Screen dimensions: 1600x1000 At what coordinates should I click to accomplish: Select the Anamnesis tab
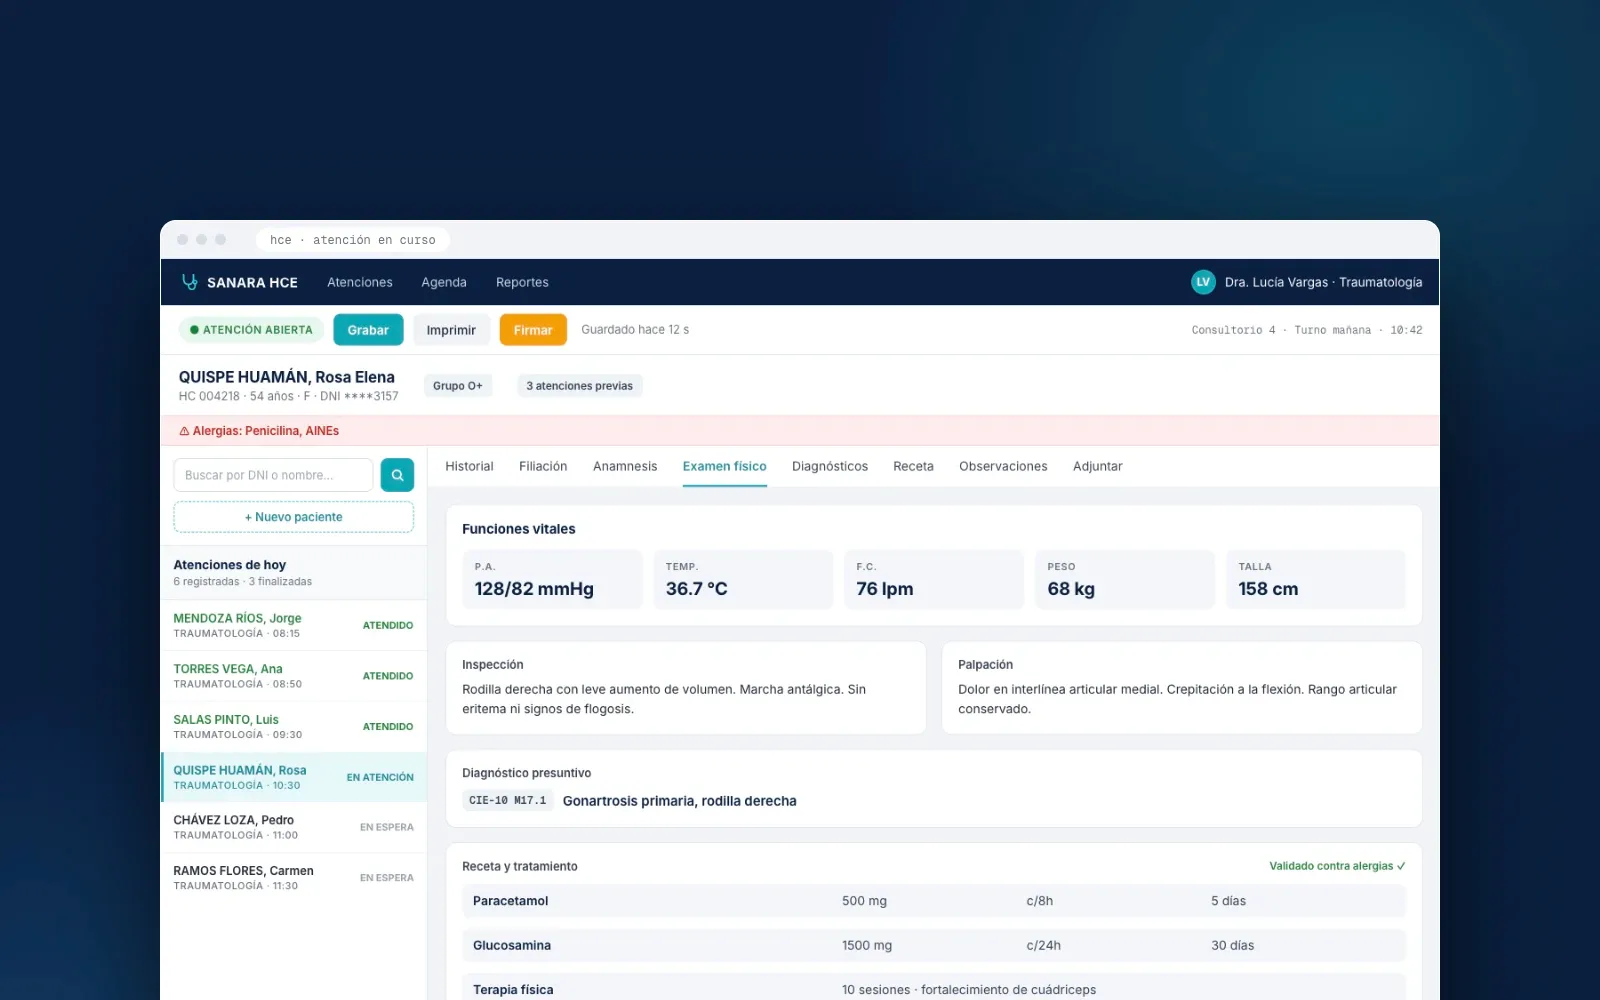[625, 466]
